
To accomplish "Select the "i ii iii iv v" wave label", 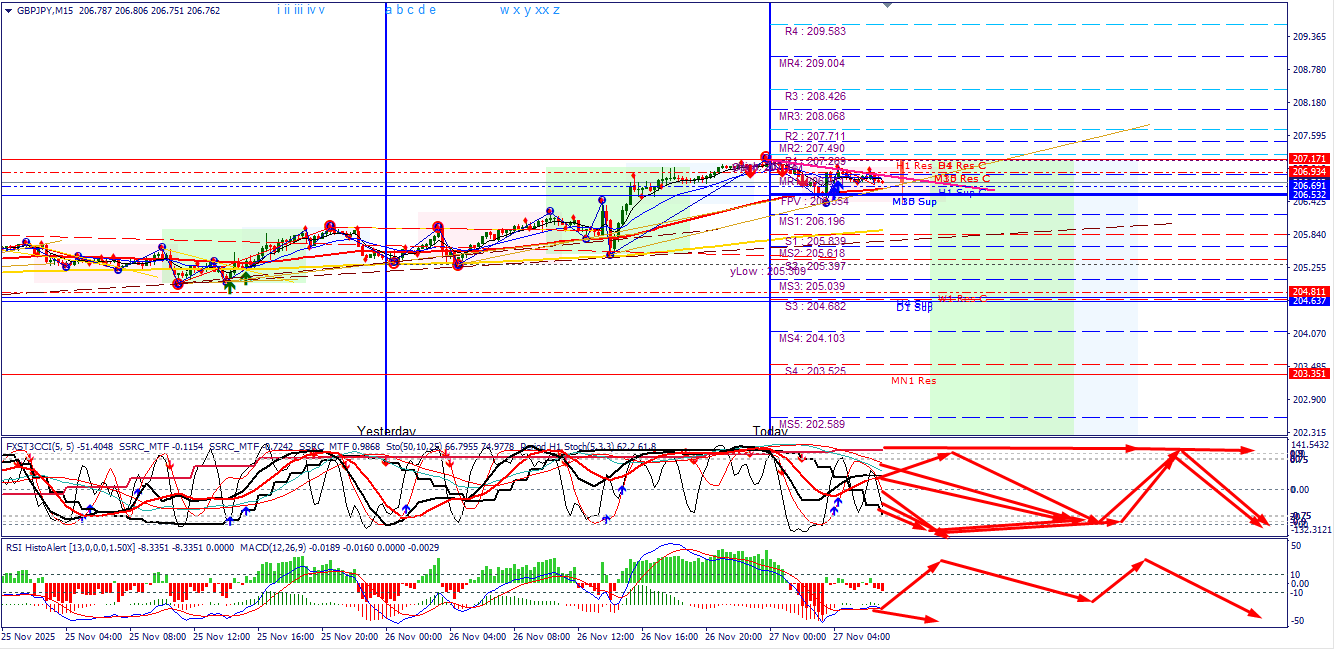I will tap(301, 10).
